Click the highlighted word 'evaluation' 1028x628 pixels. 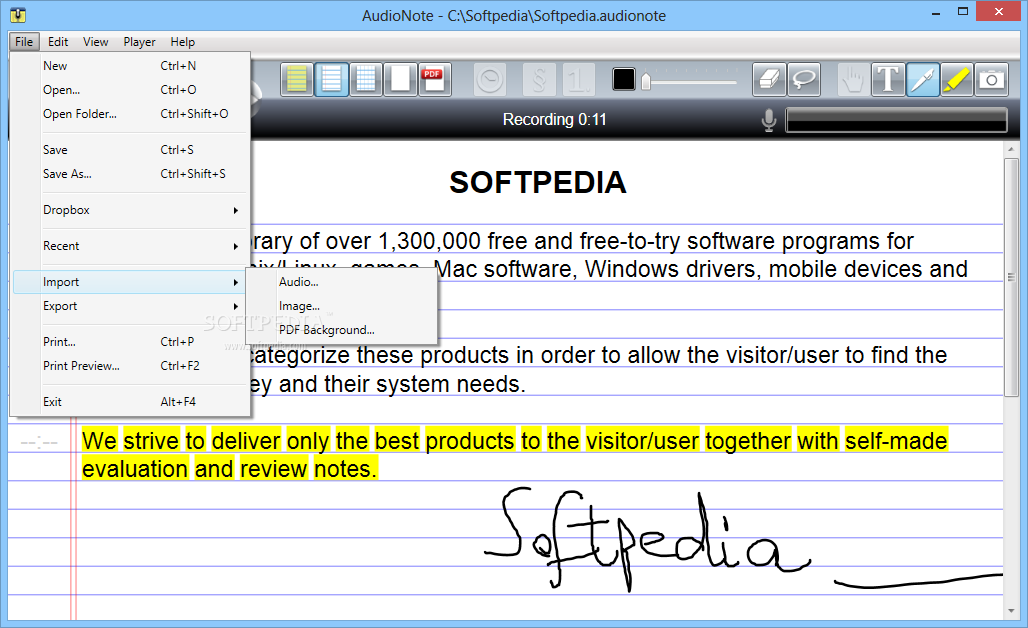(135, 469)
